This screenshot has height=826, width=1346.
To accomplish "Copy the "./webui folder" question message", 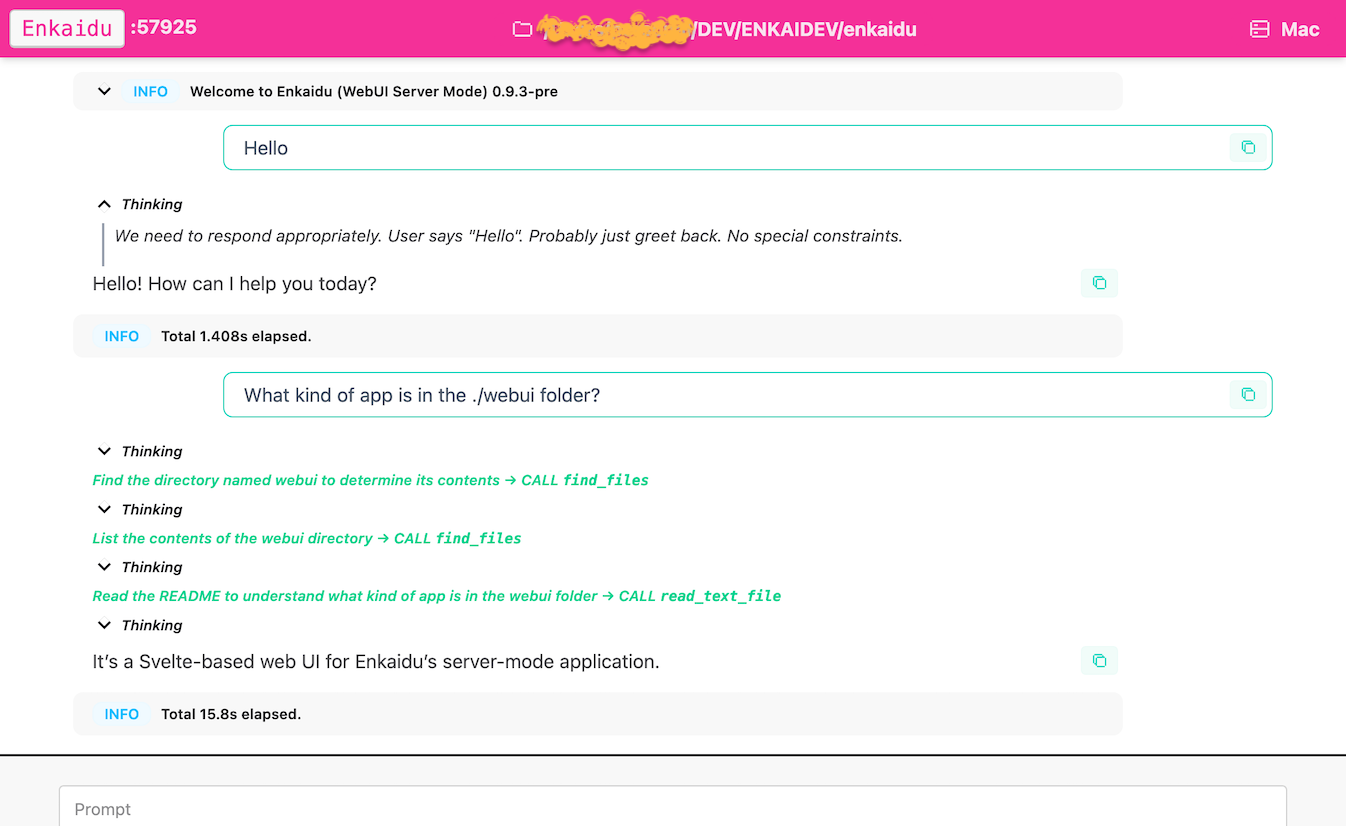I will pyautogui.click(x=1248, y=394).
